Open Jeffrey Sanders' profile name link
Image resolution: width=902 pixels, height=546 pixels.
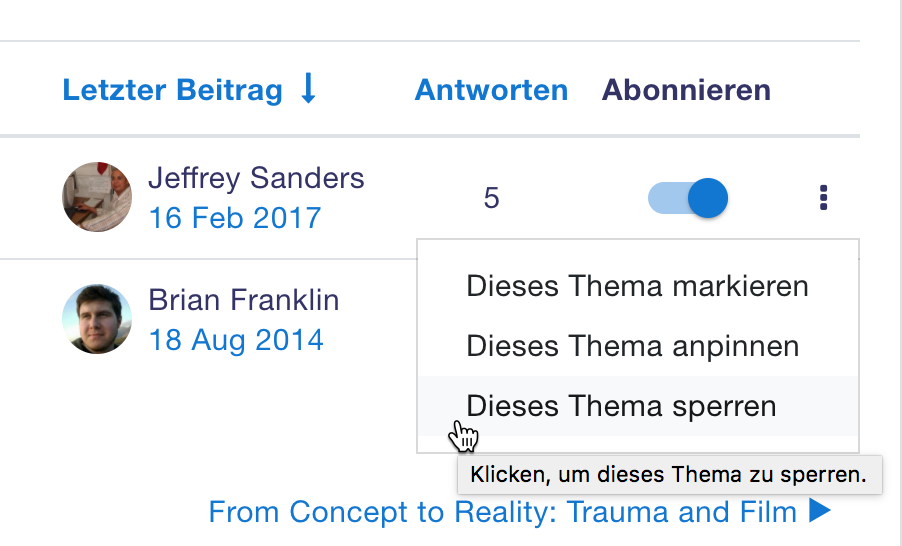(x=256, y=178)
